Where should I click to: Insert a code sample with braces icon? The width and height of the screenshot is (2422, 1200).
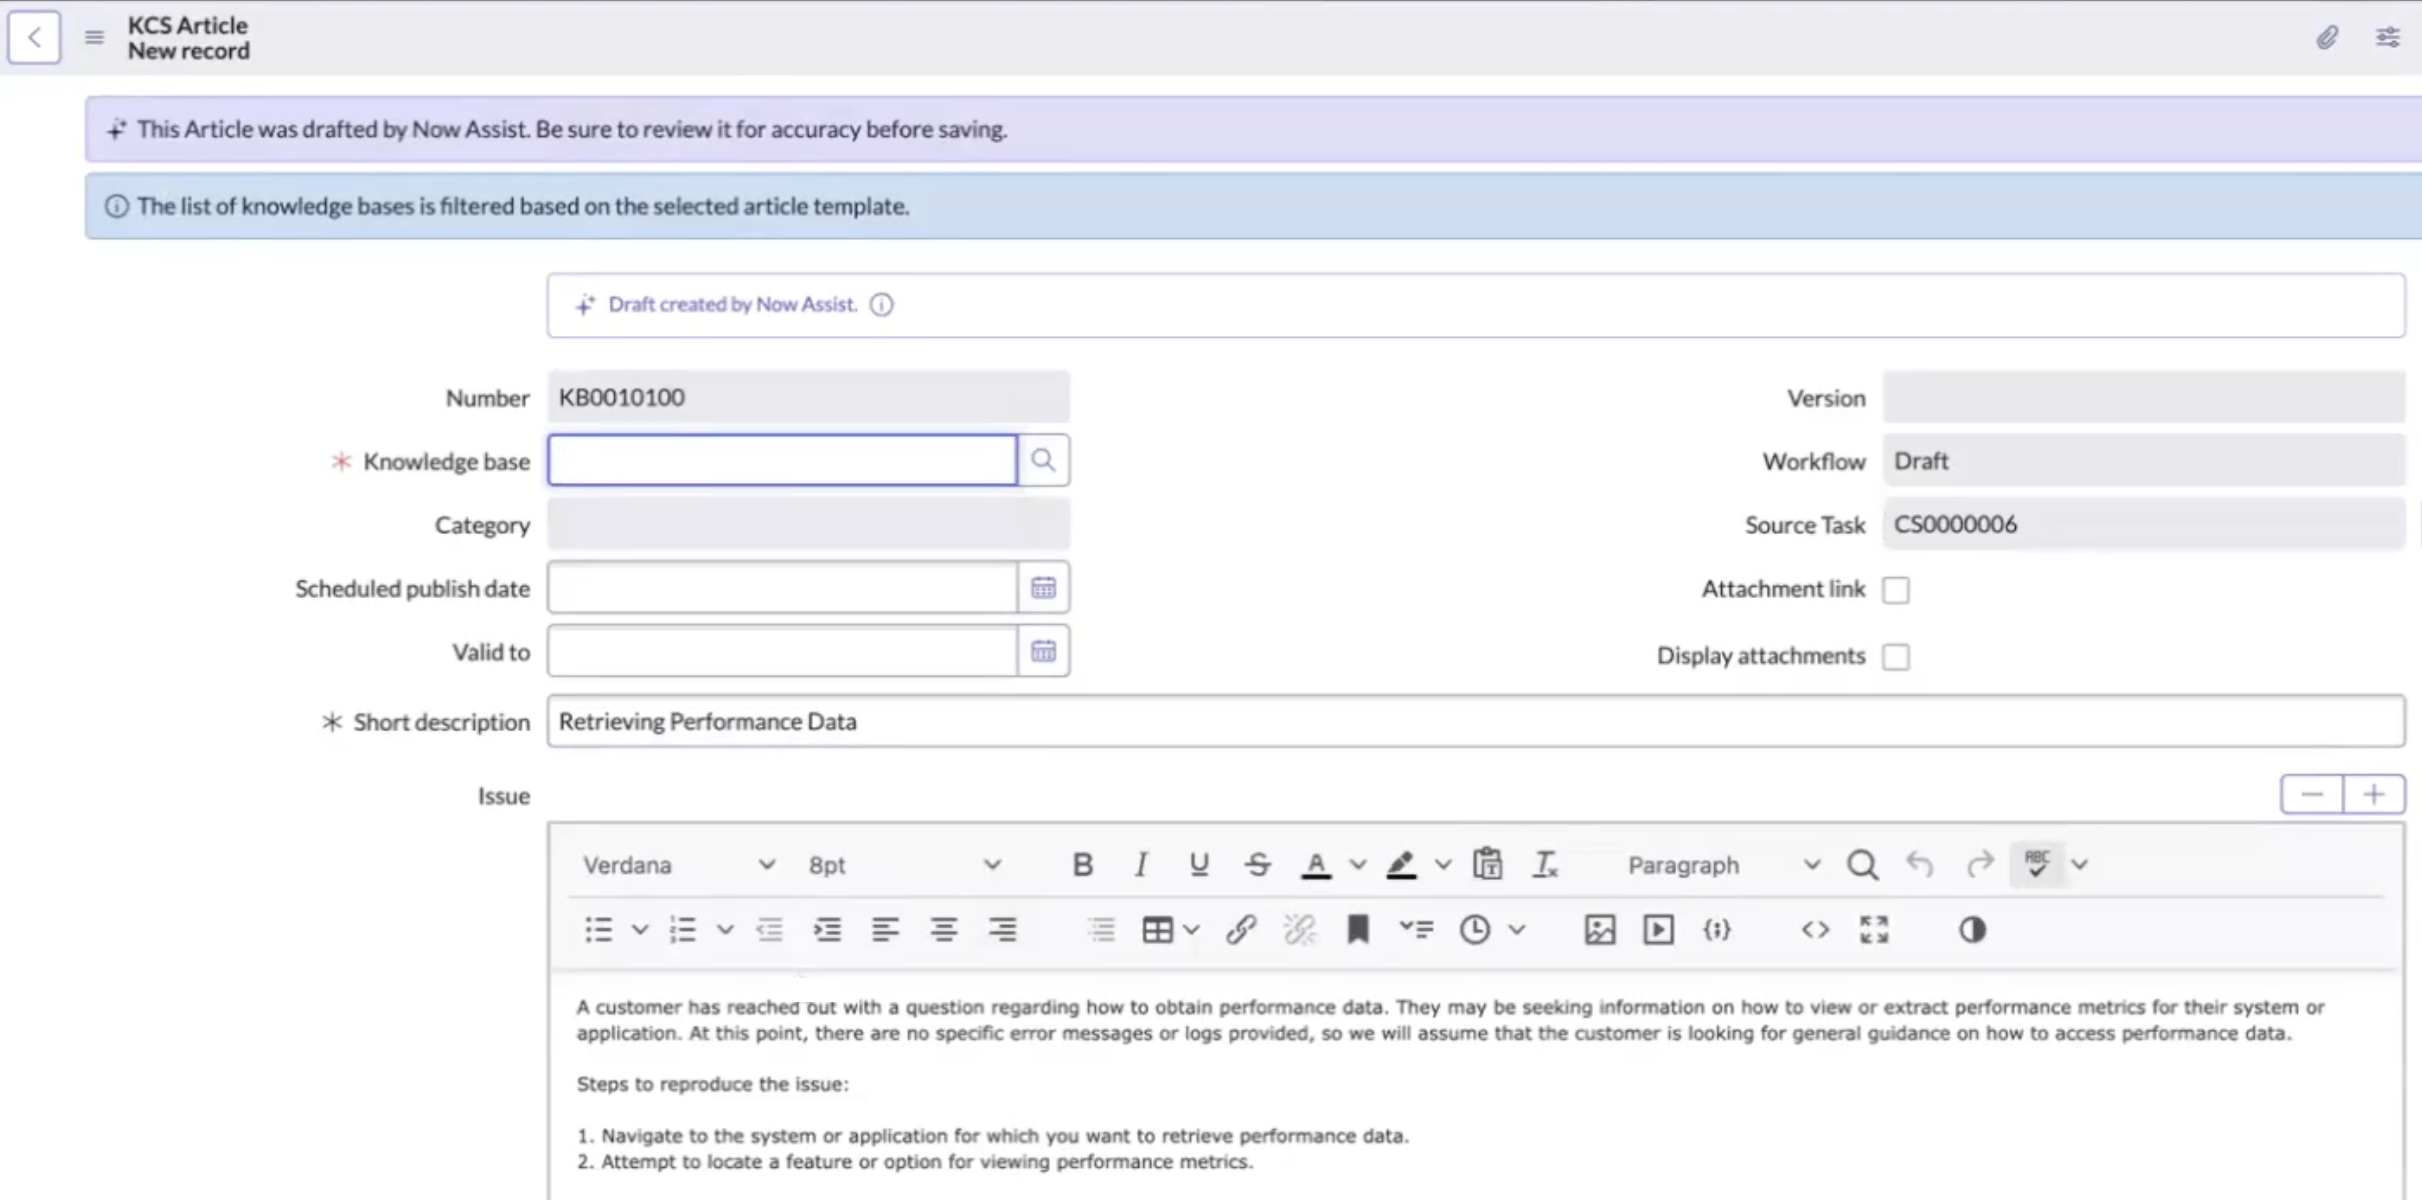click(1717, 930)
